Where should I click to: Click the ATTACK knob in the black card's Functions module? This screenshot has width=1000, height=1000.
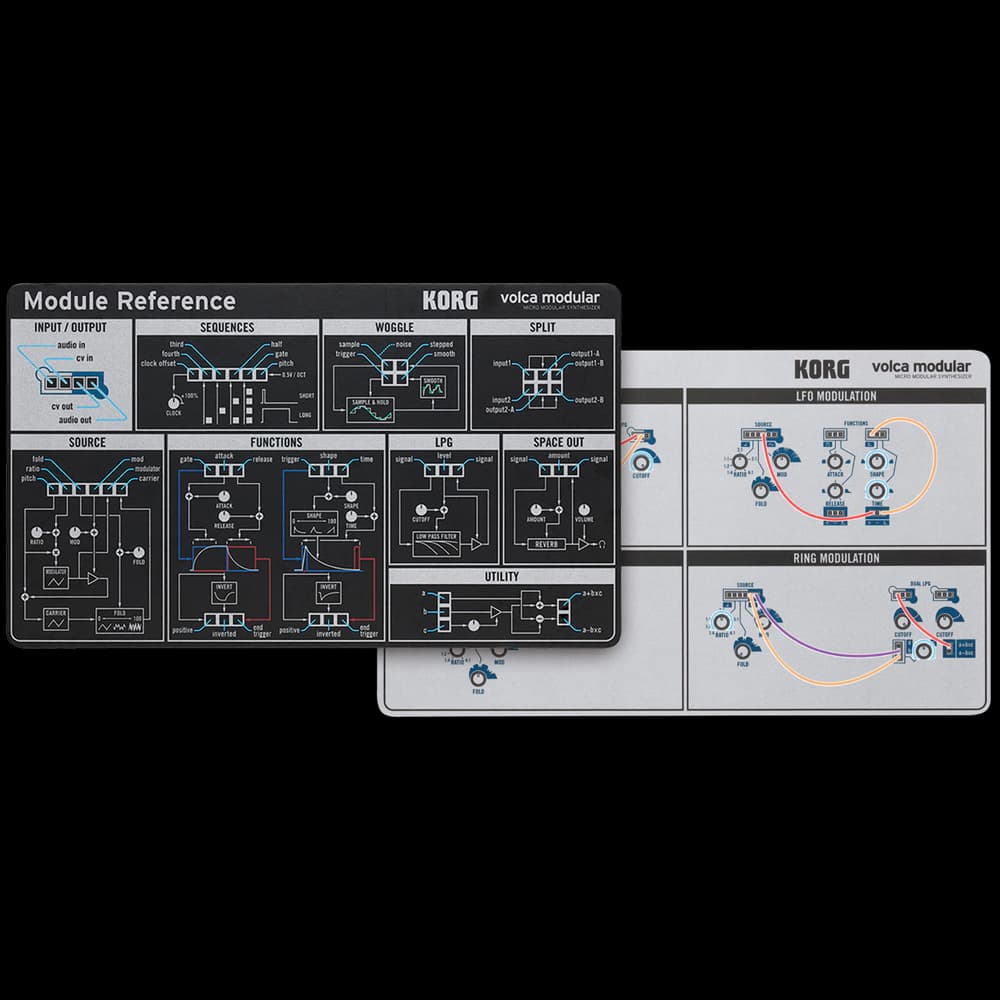[224, 496]
